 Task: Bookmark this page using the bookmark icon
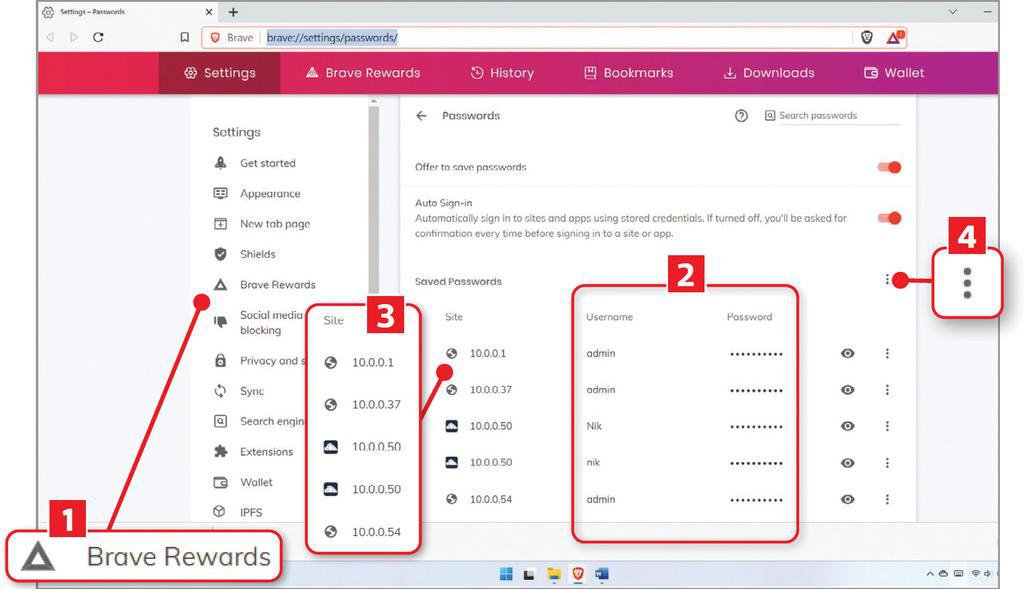click(185, 37)
